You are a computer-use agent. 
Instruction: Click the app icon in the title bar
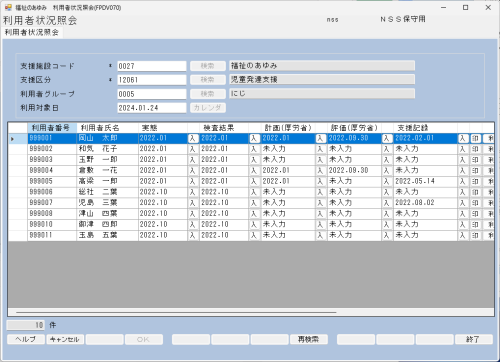tap(8, 7)
